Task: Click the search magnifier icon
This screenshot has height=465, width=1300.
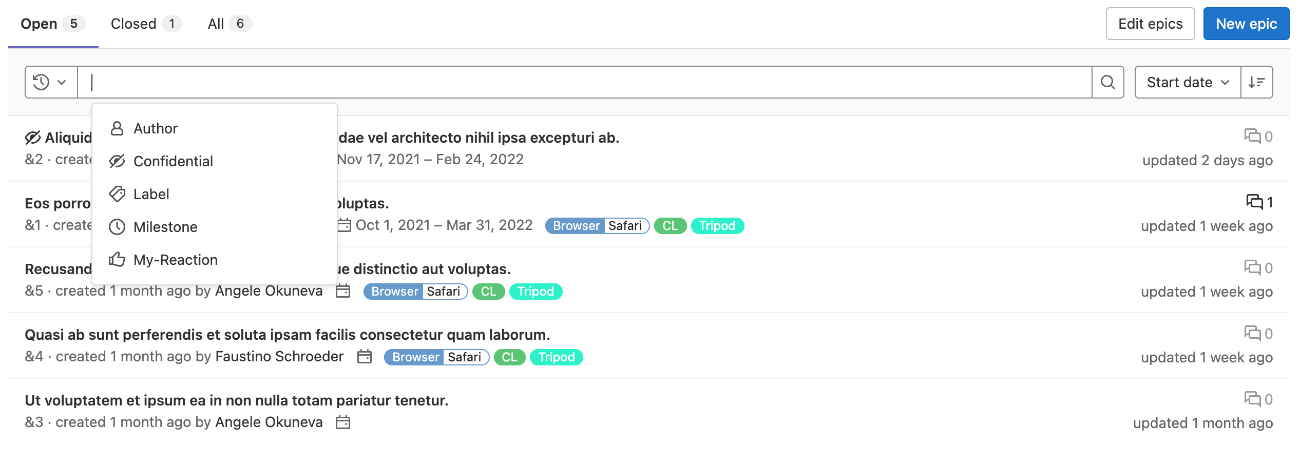Action: [x=1107, y=83]
